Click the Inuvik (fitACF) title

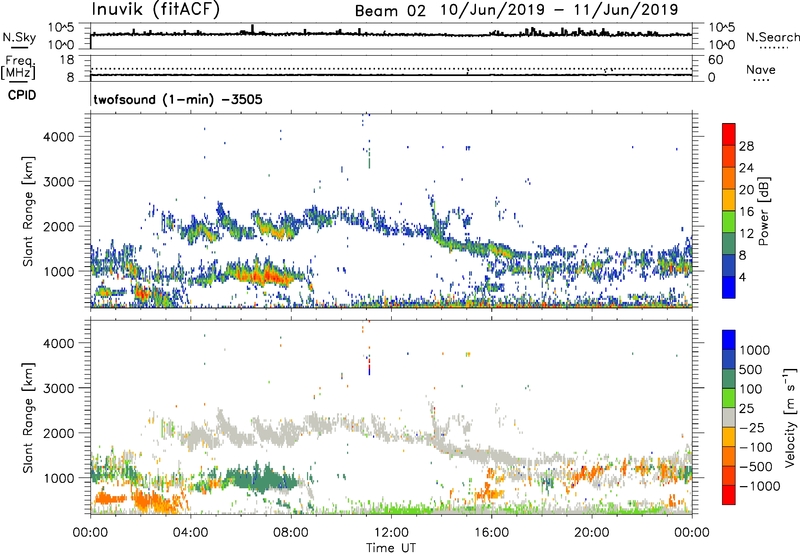(x=156, y=10)
